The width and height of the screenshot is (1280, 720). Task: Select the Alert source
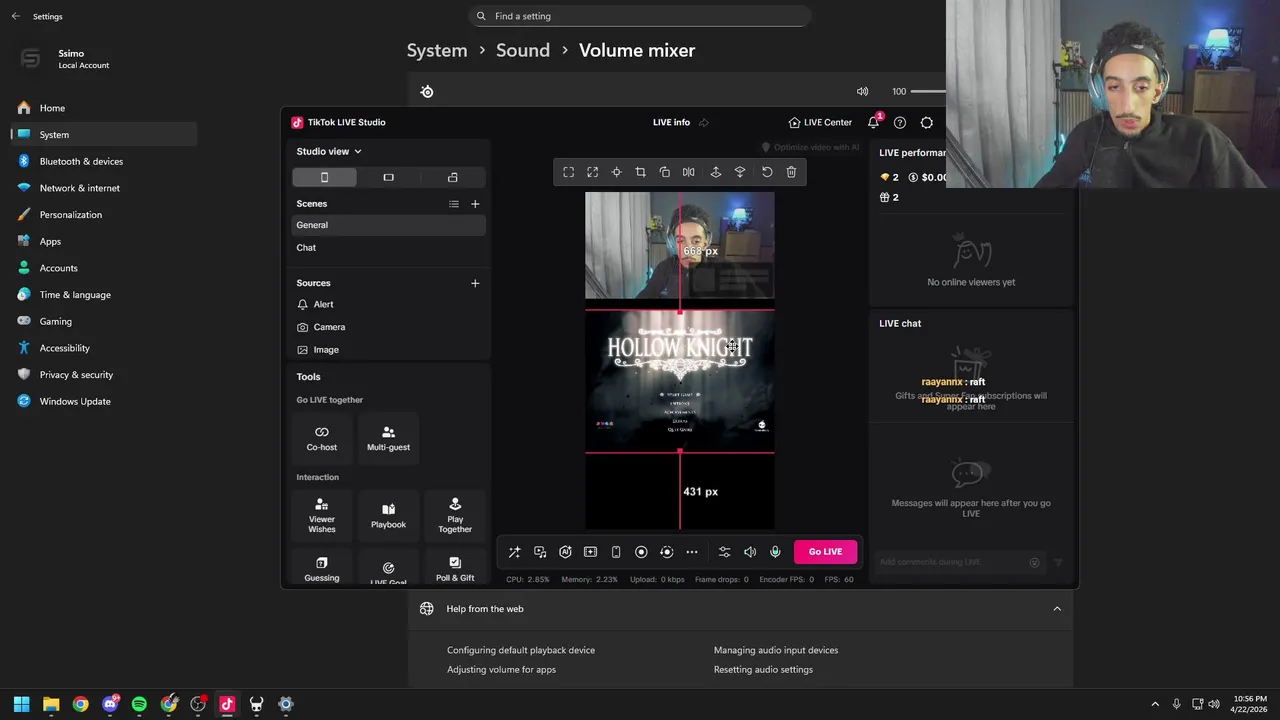[389, 304]
